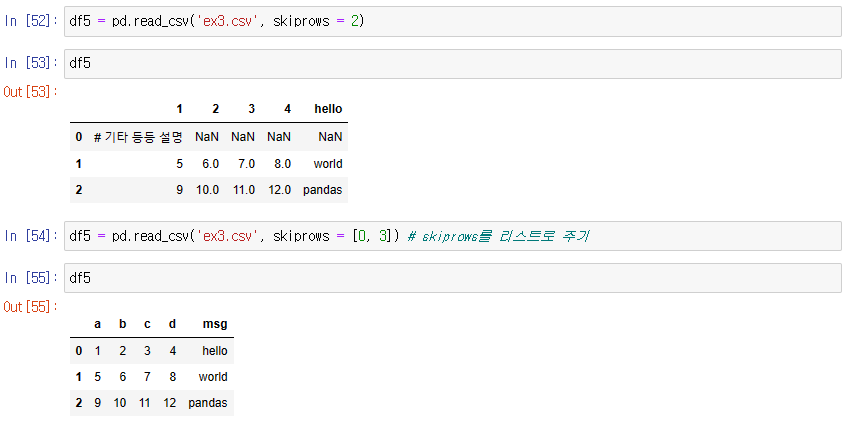Click the In [54] skiprows list code cell
847x425 pixels.
tap(453, 236)
